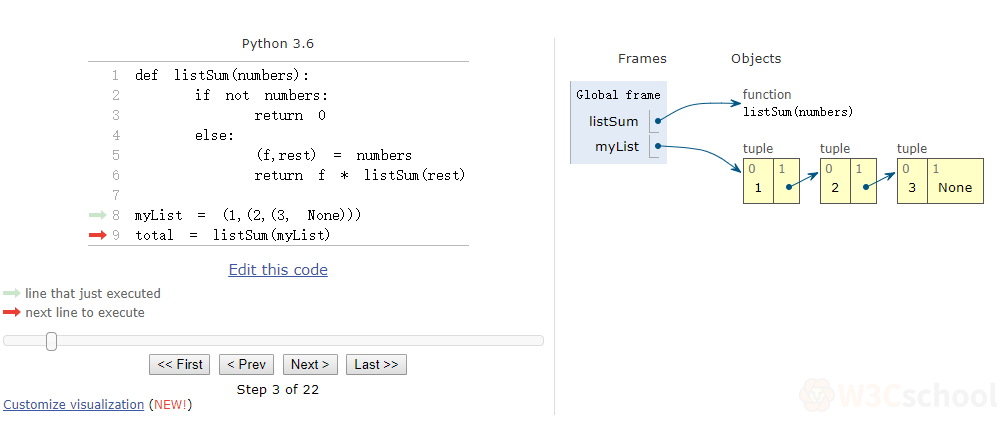1008x425 pixels.
Task: Click the pointer dot in first tuple
Action: pos(788,187)
